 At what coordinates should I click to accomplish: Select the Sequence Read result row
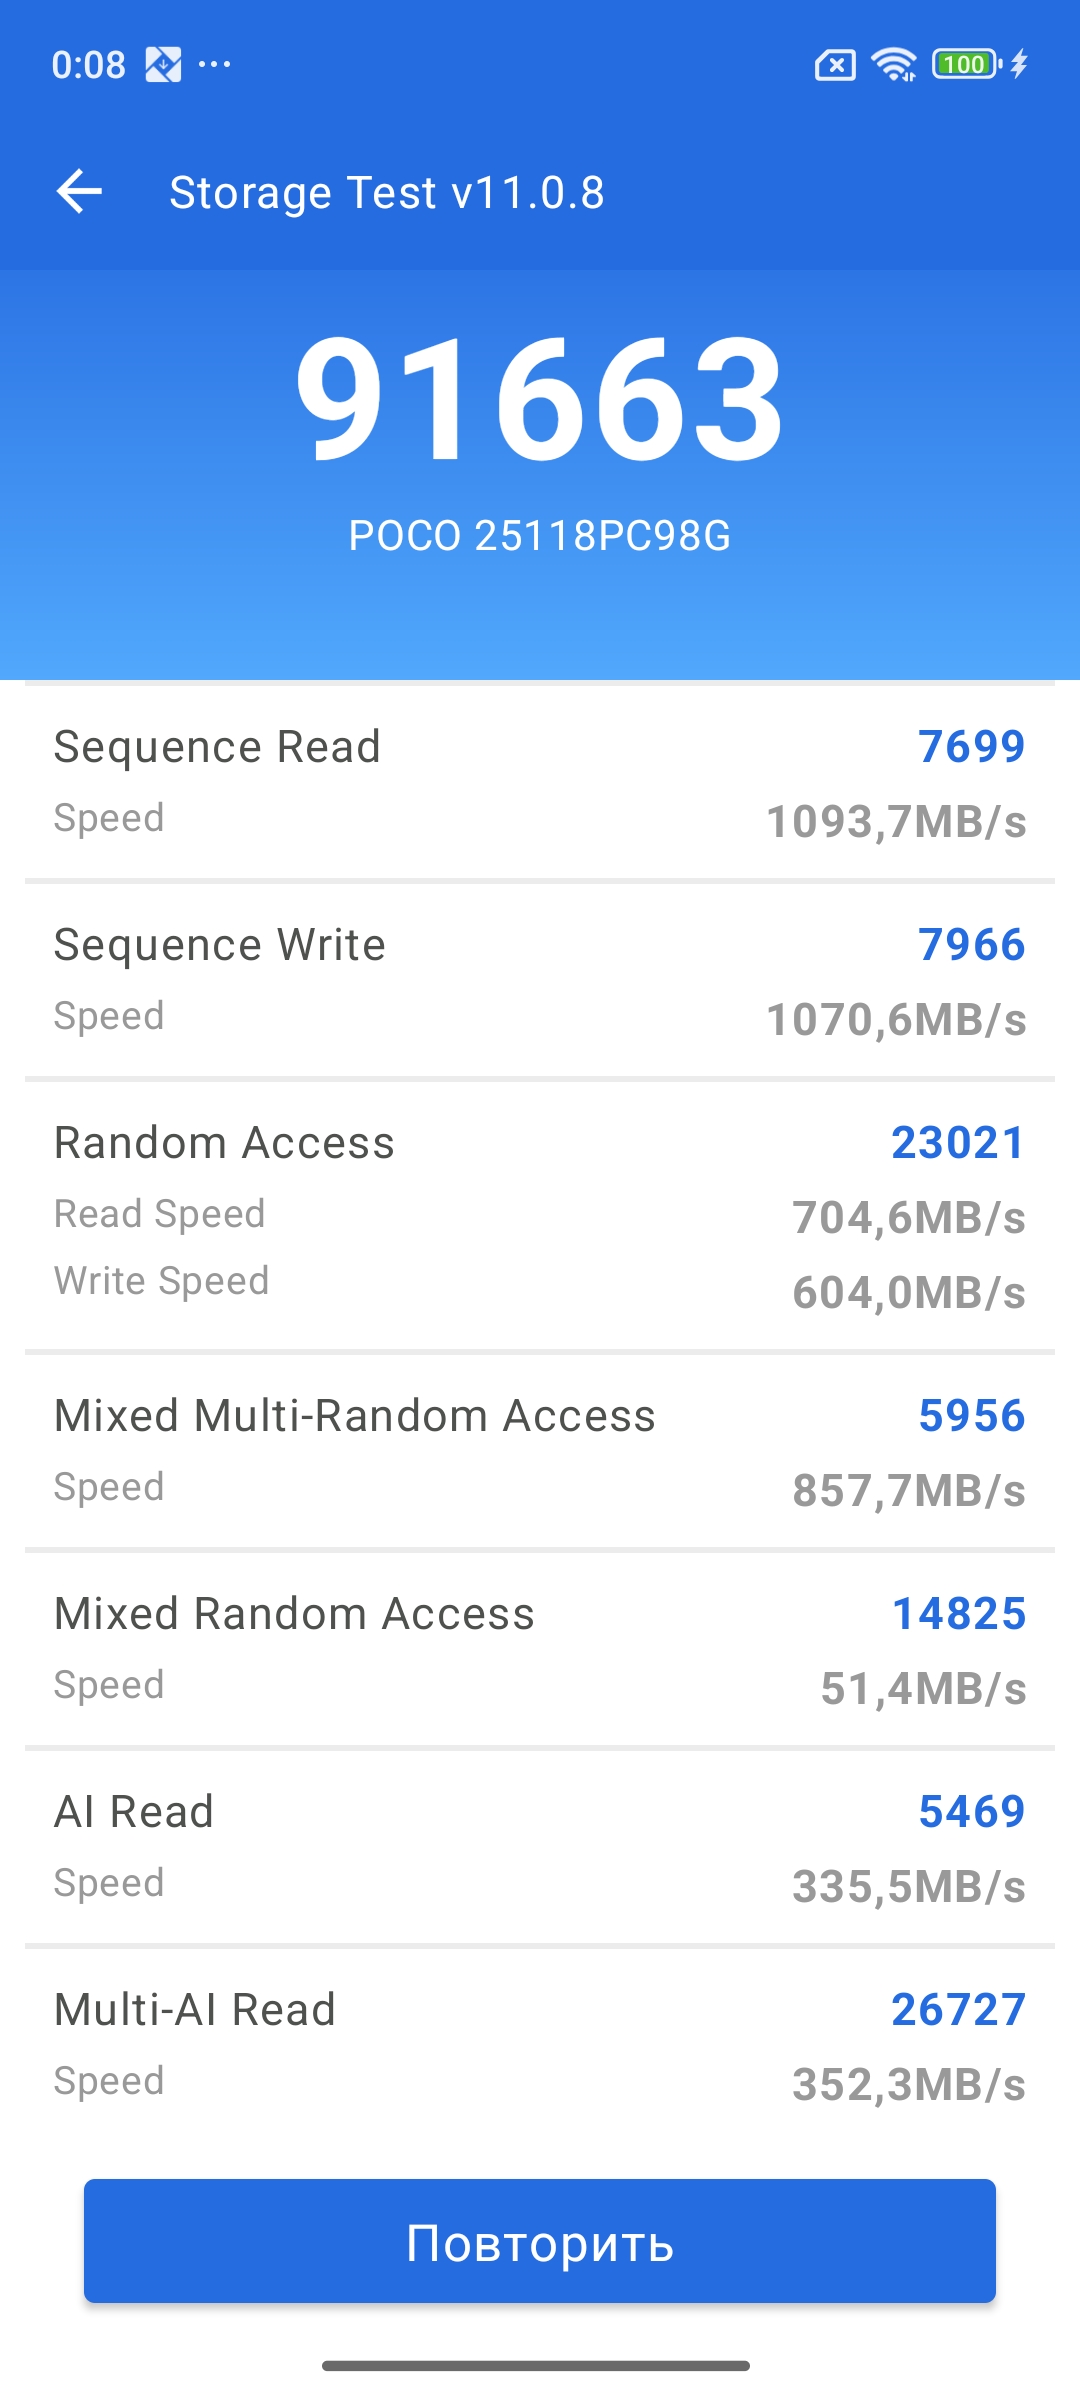[x=540, y=782]
